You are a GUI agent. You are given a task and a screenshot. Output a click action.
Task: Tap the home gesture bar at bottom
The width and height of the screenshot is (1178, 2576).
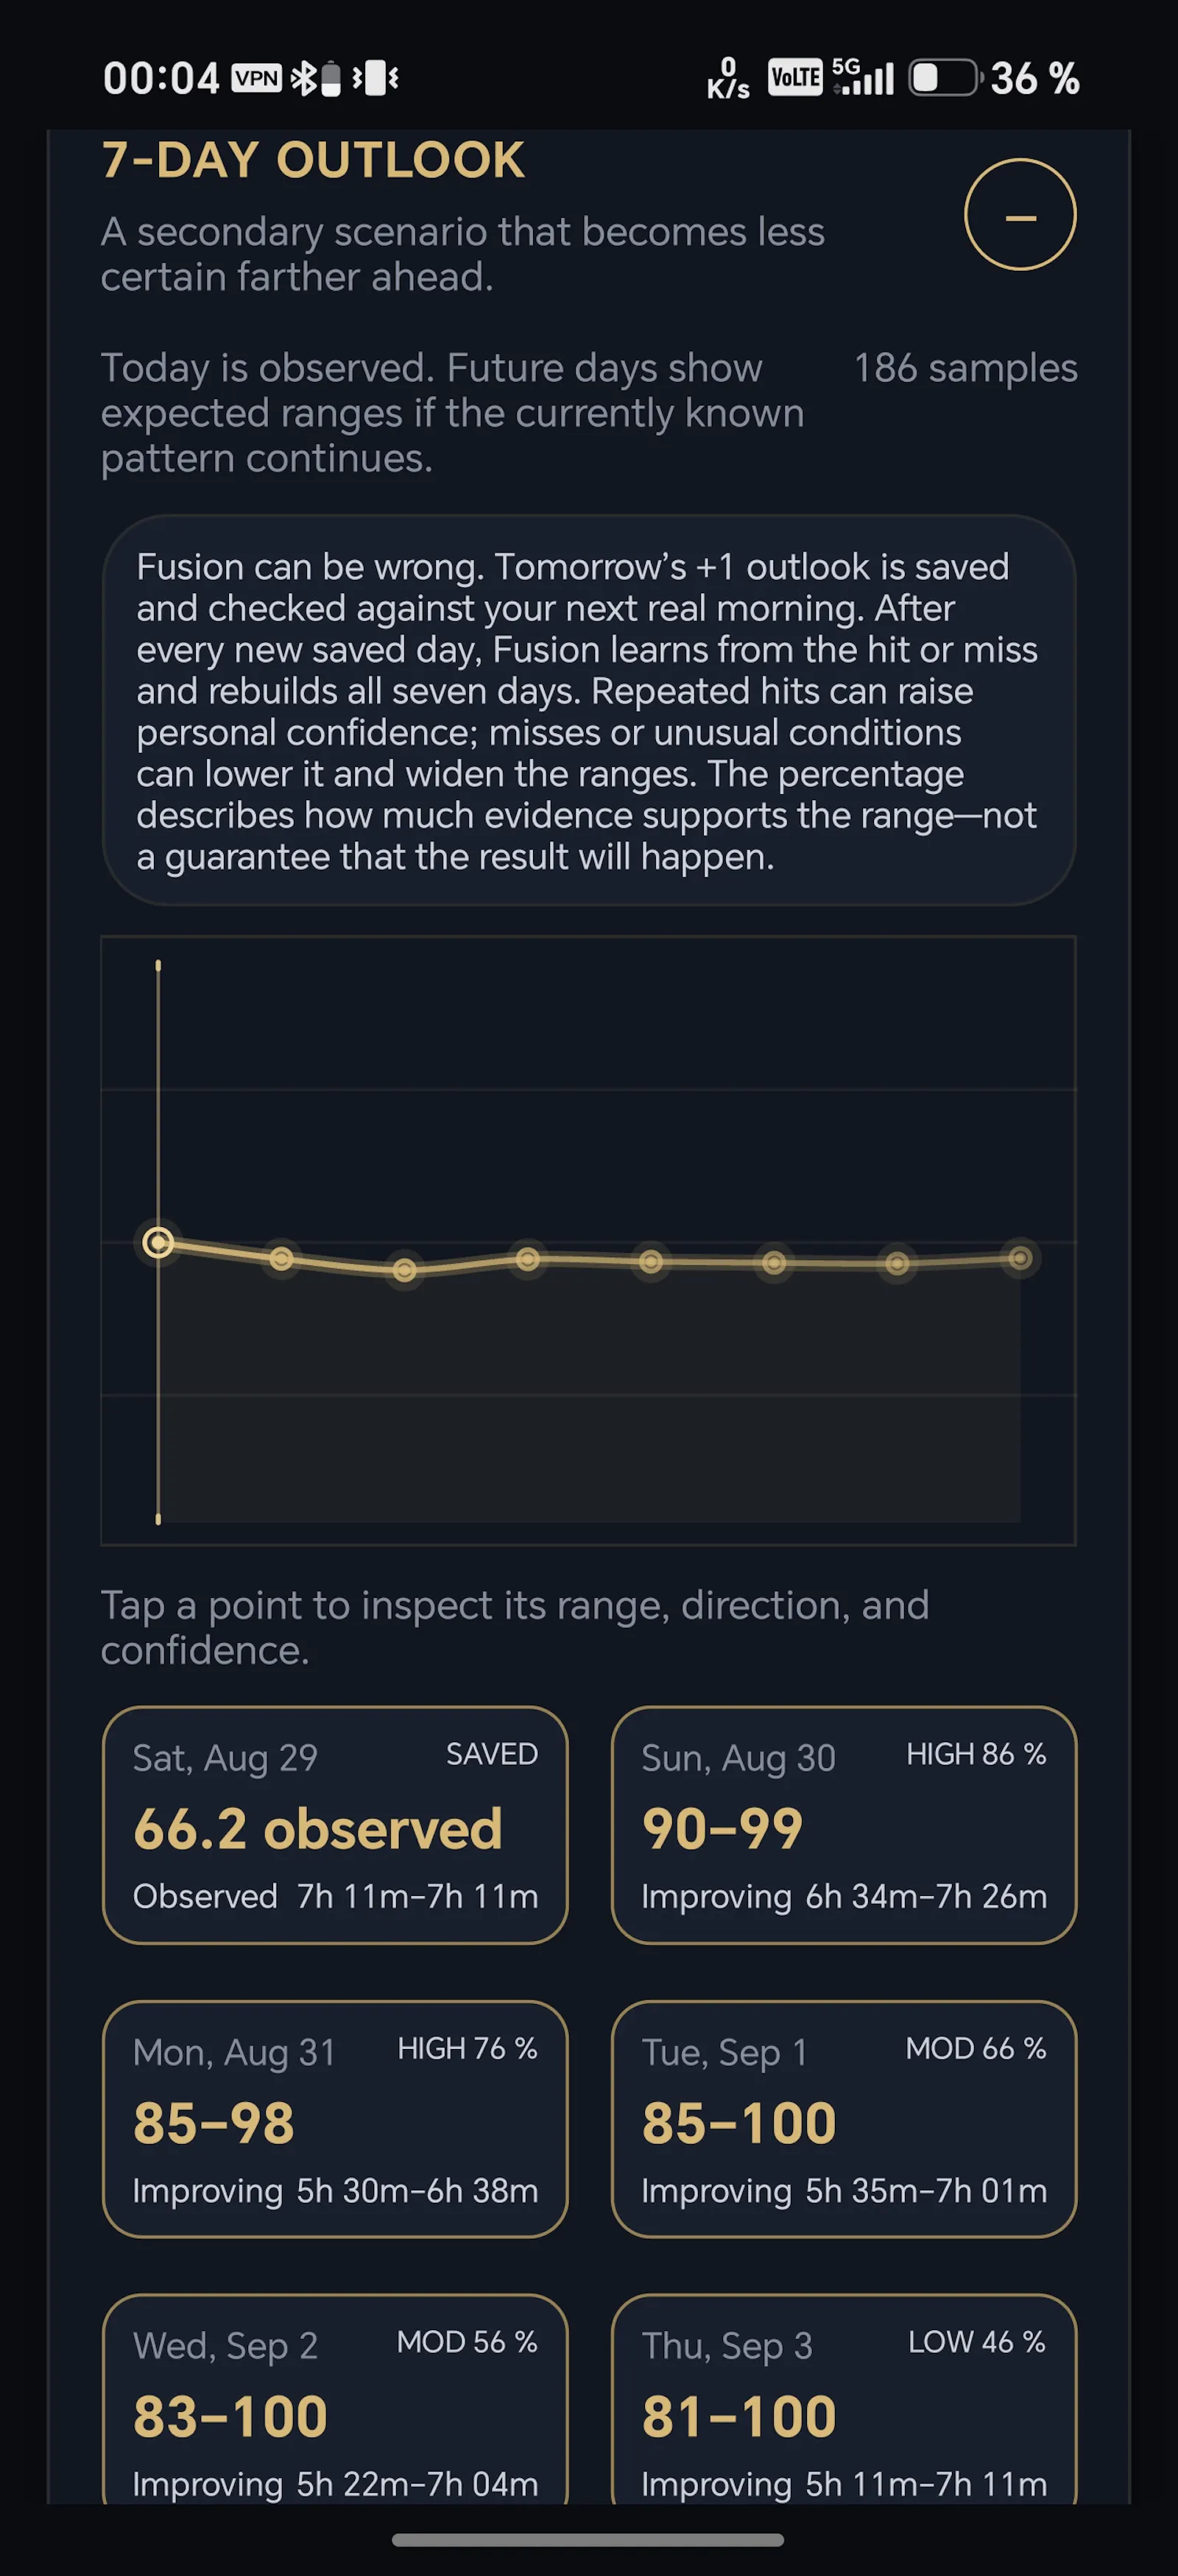pos(588,2539)
